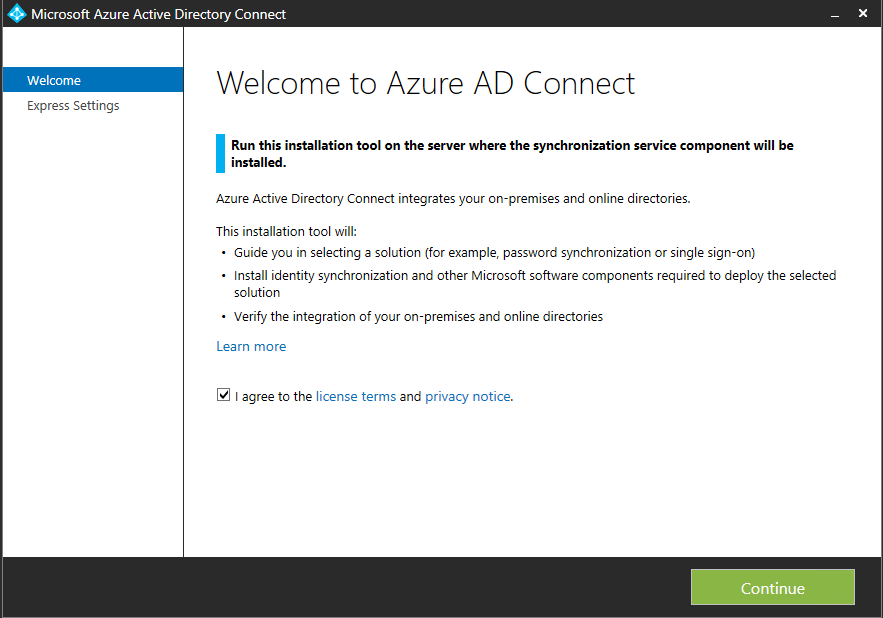Click the 'I agree to the' checkbox label
Viewport: 883px width, 618px height.
click(273, 397)
